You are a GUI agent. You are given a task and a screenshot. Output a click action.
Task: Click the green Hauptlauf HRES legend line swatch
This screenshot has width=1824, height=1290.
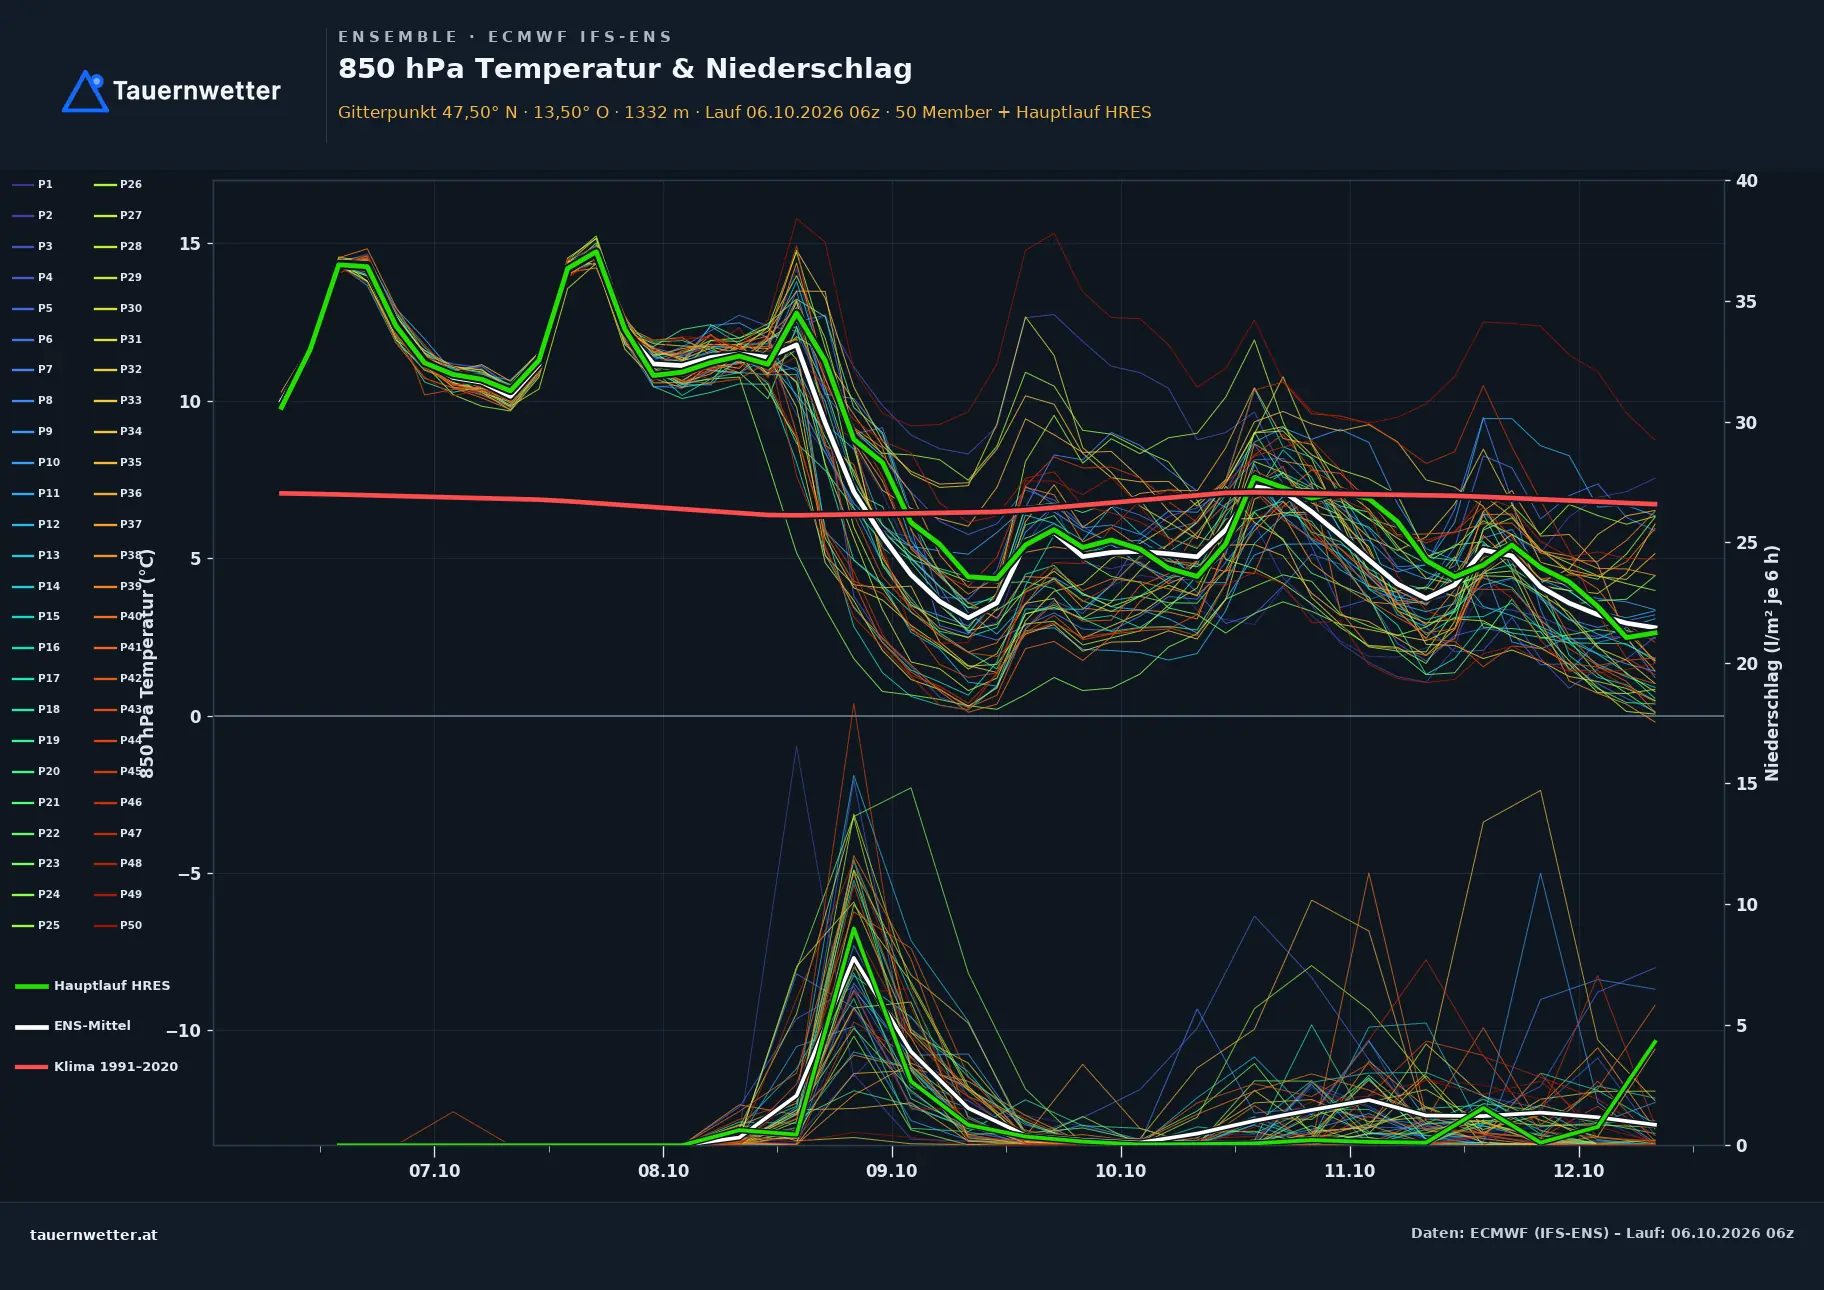click(32, 986)
